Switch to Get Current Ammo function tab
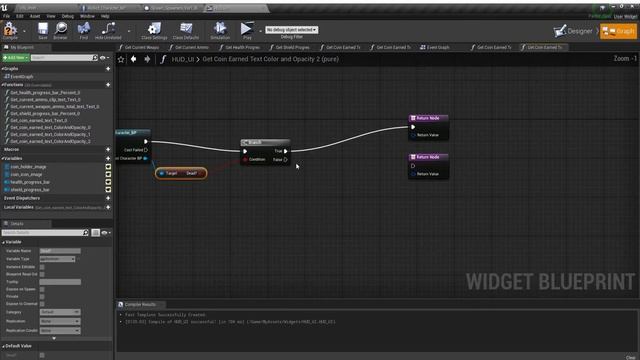 pyautogui.click(x=189, y=47)
